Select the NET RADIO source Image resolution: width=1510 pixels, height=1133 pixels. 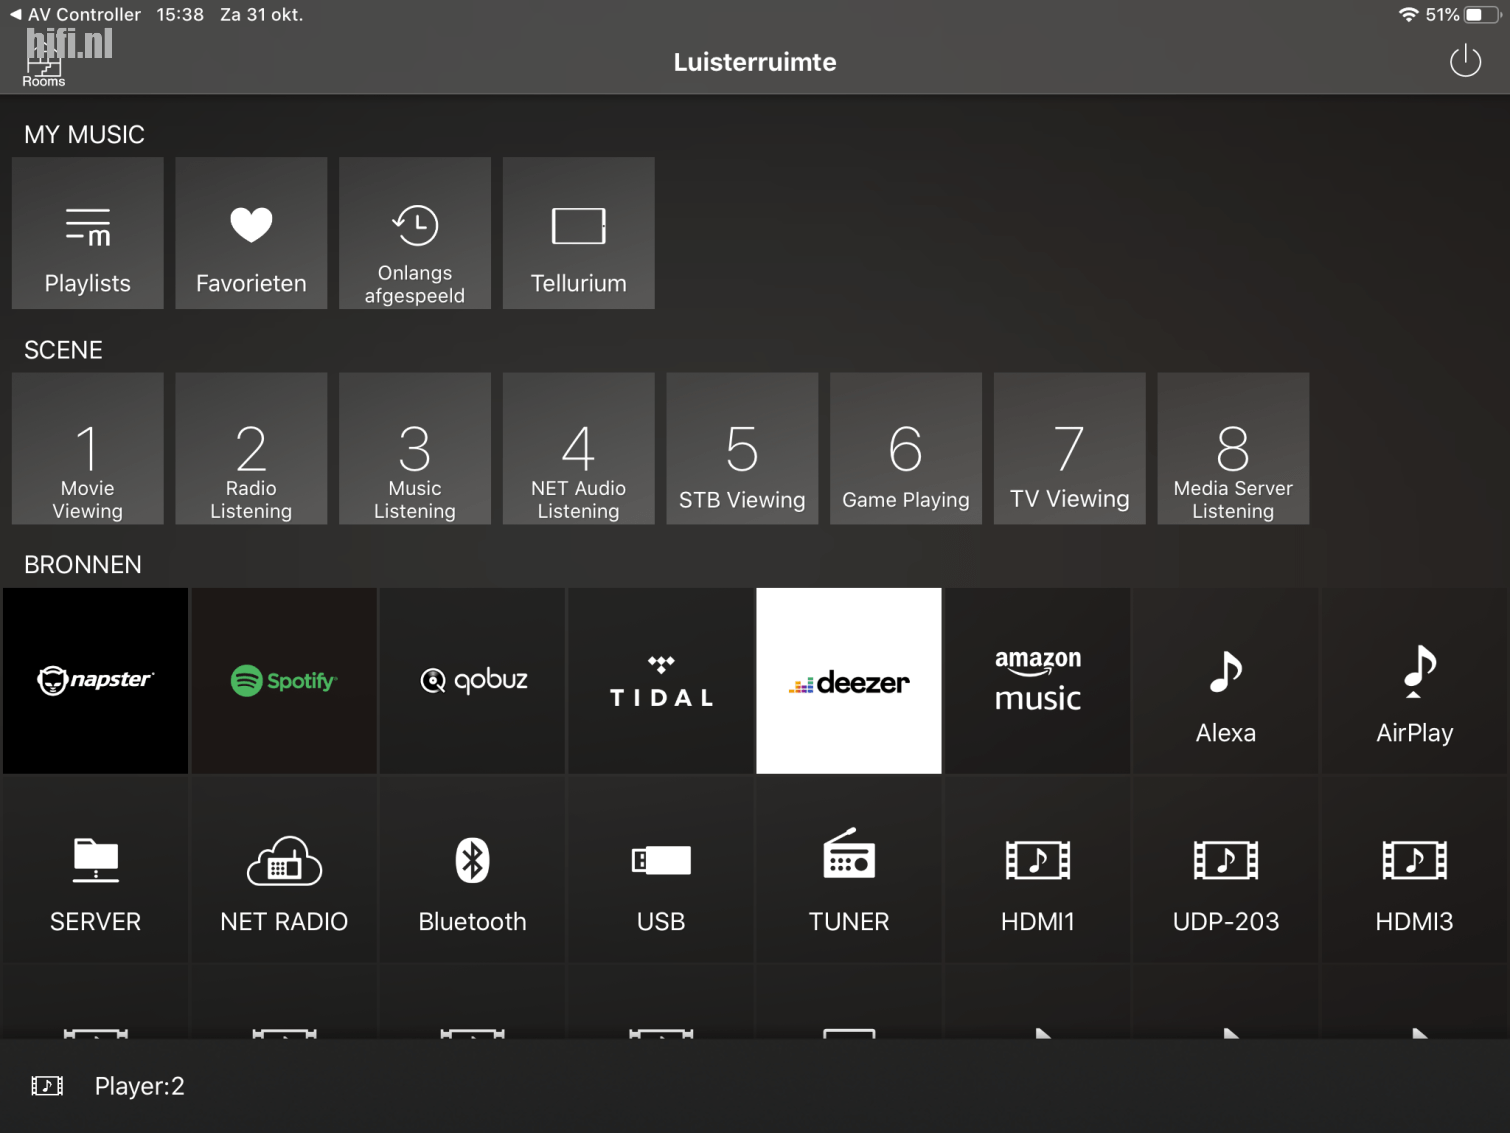tap(284, 870)
